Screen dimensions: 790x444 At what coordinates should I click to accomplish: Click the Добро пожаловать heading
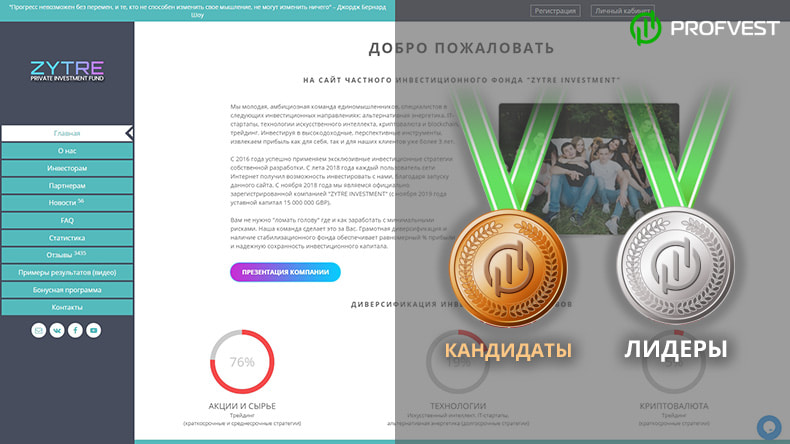[462, 48]
